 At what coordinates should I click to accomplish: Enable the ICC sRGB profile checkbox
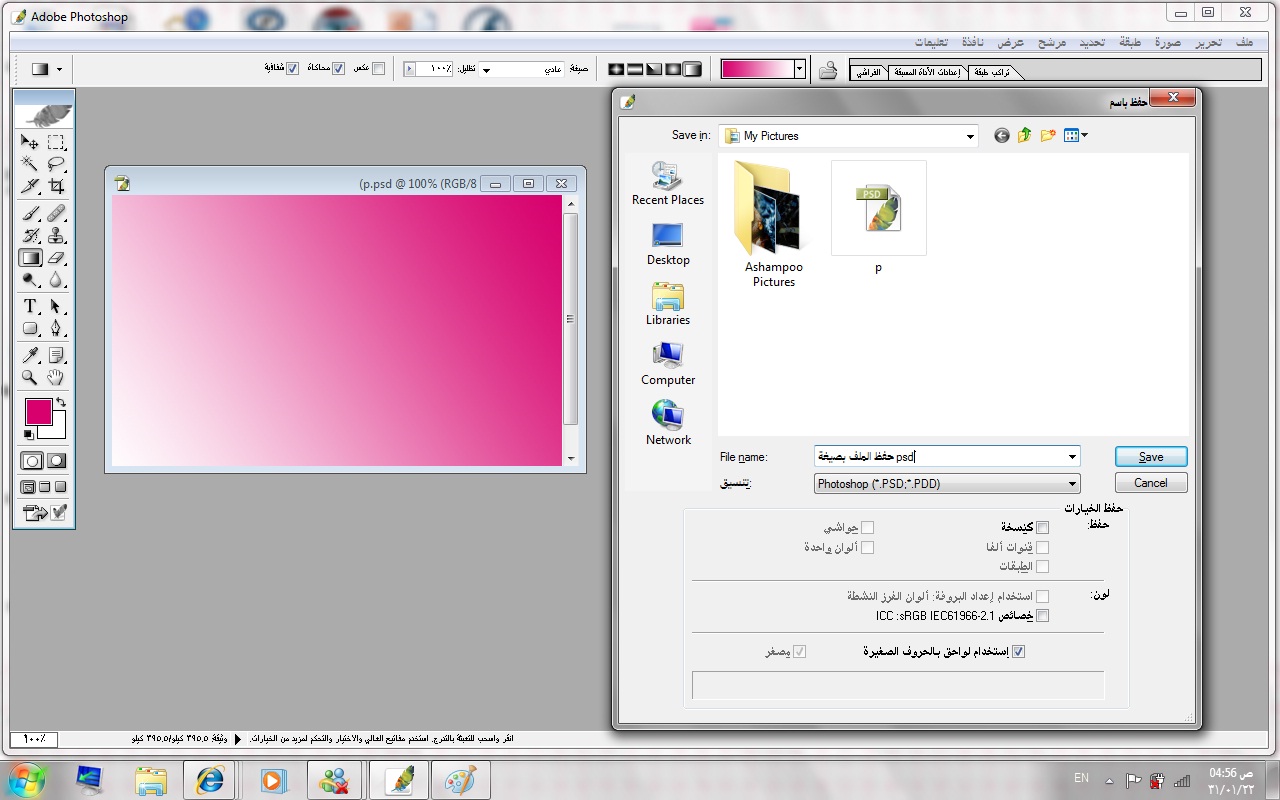1043,616
